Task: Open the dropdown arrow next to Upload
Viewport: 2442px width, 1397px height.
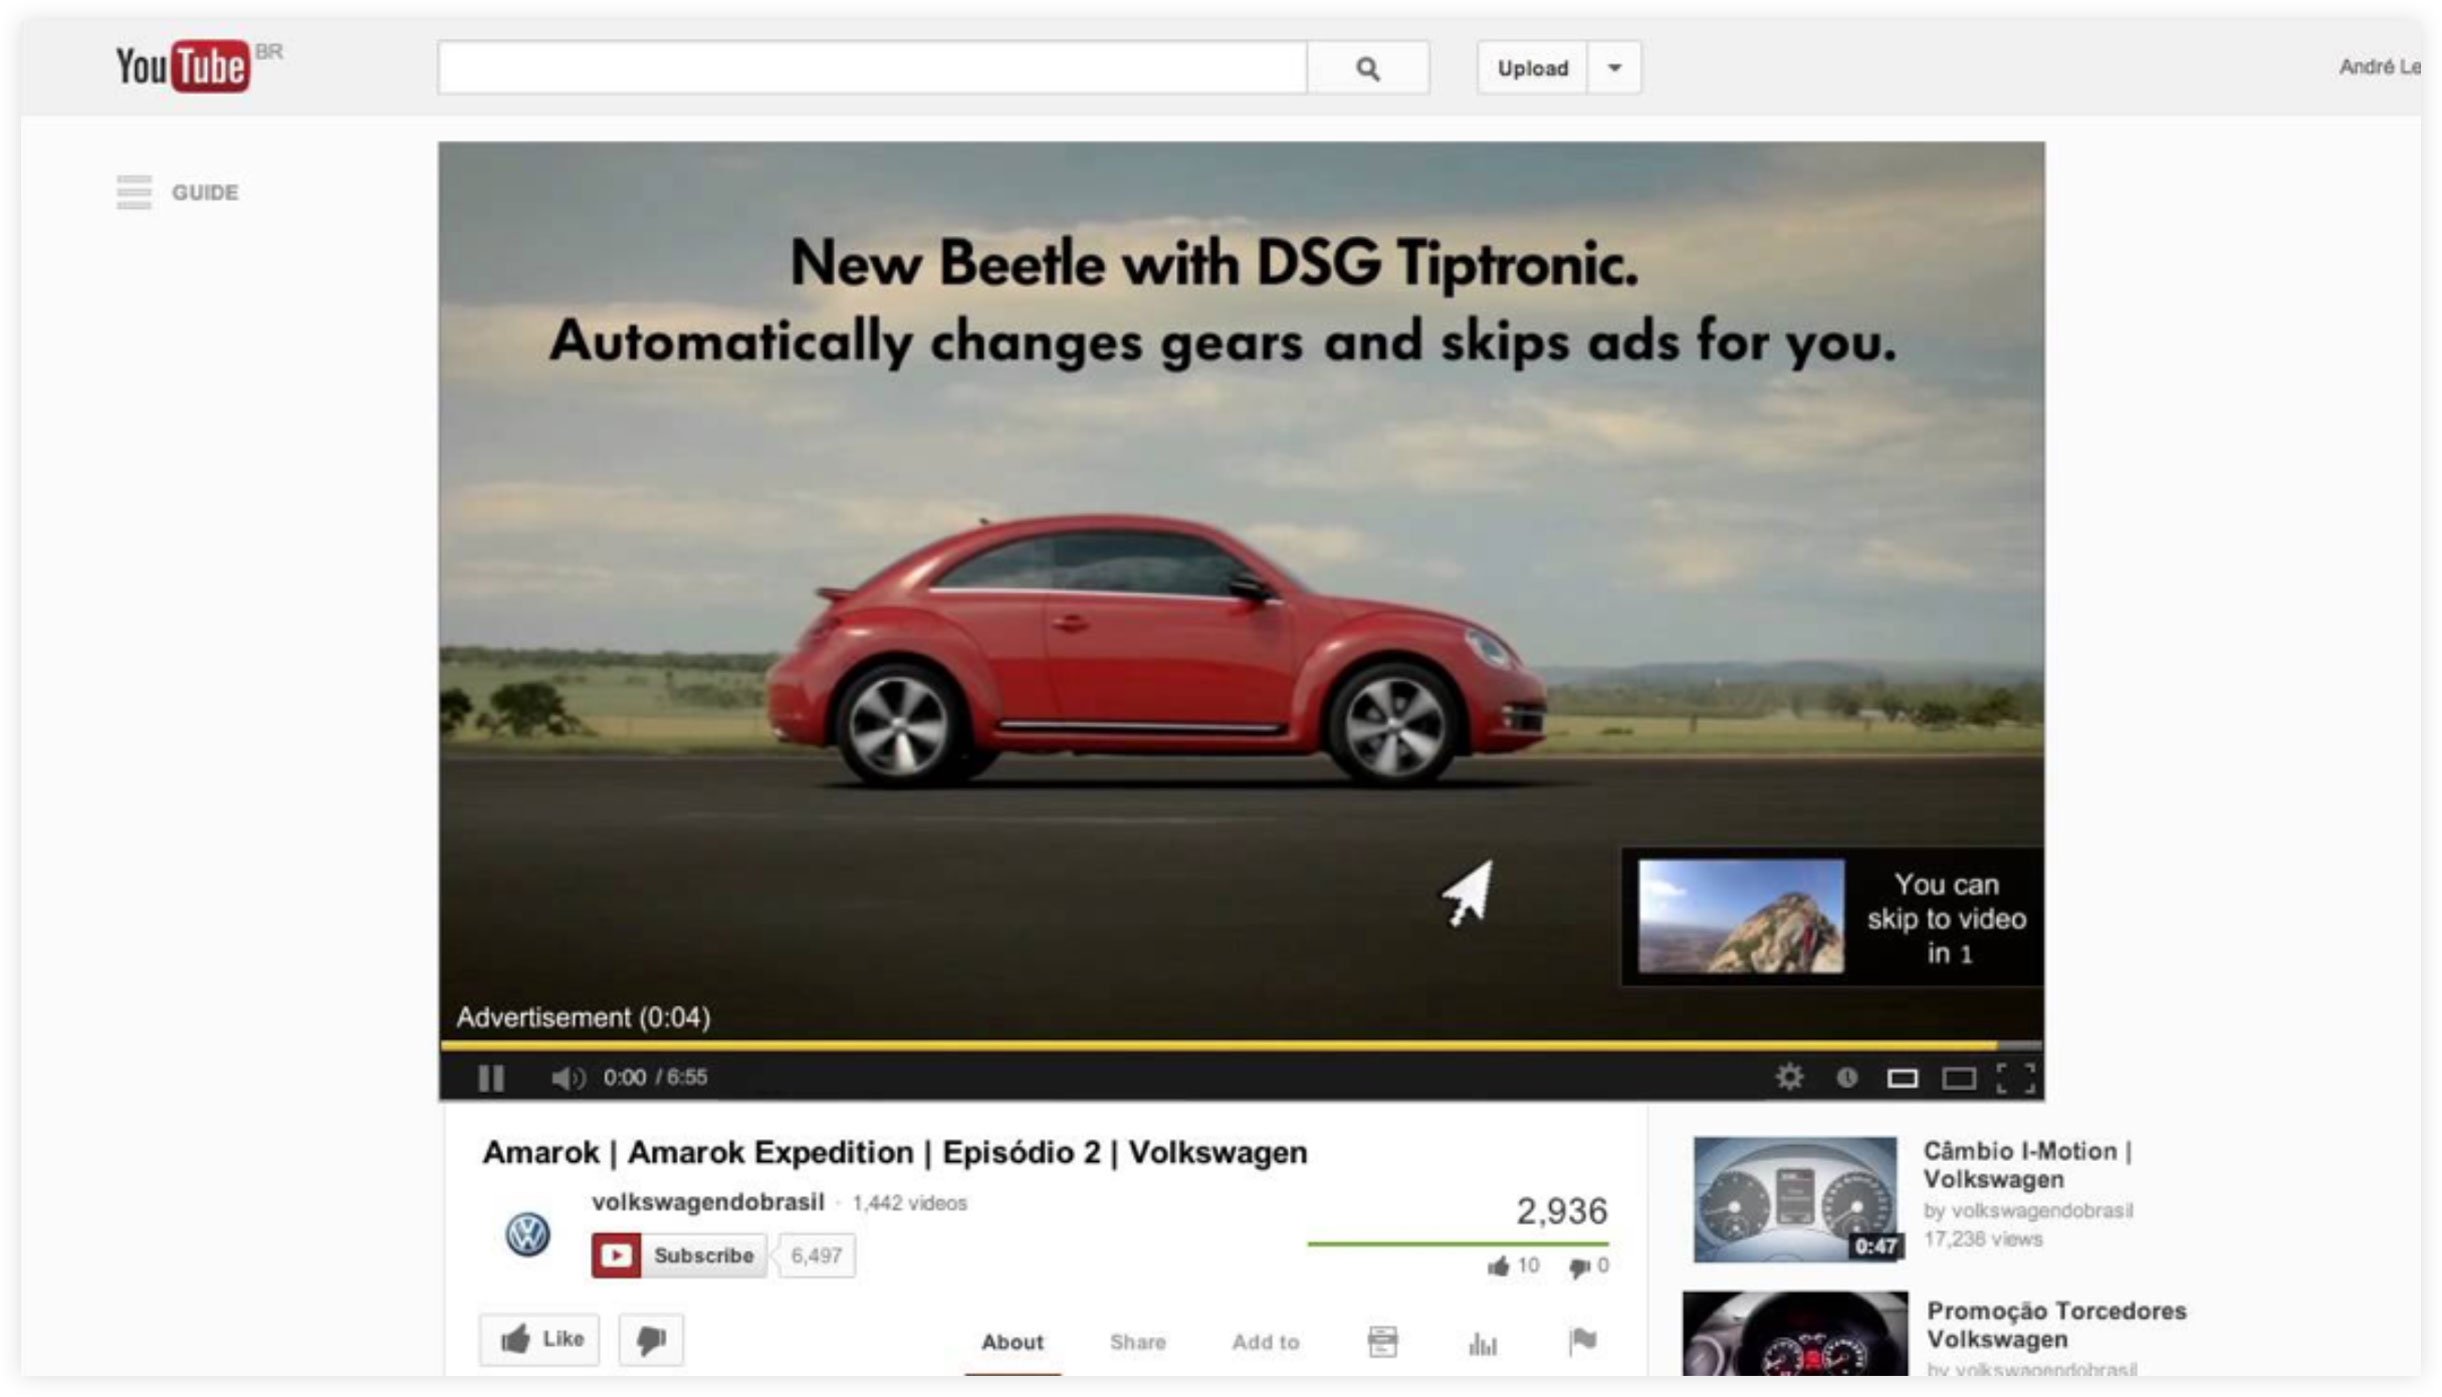Action: point(1614,68)
